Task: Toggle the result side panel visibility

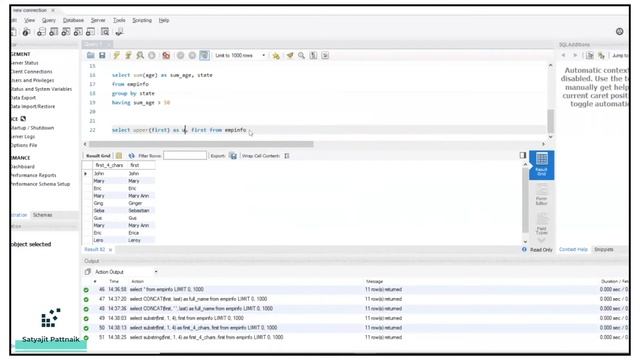Action: pos(522,155)
